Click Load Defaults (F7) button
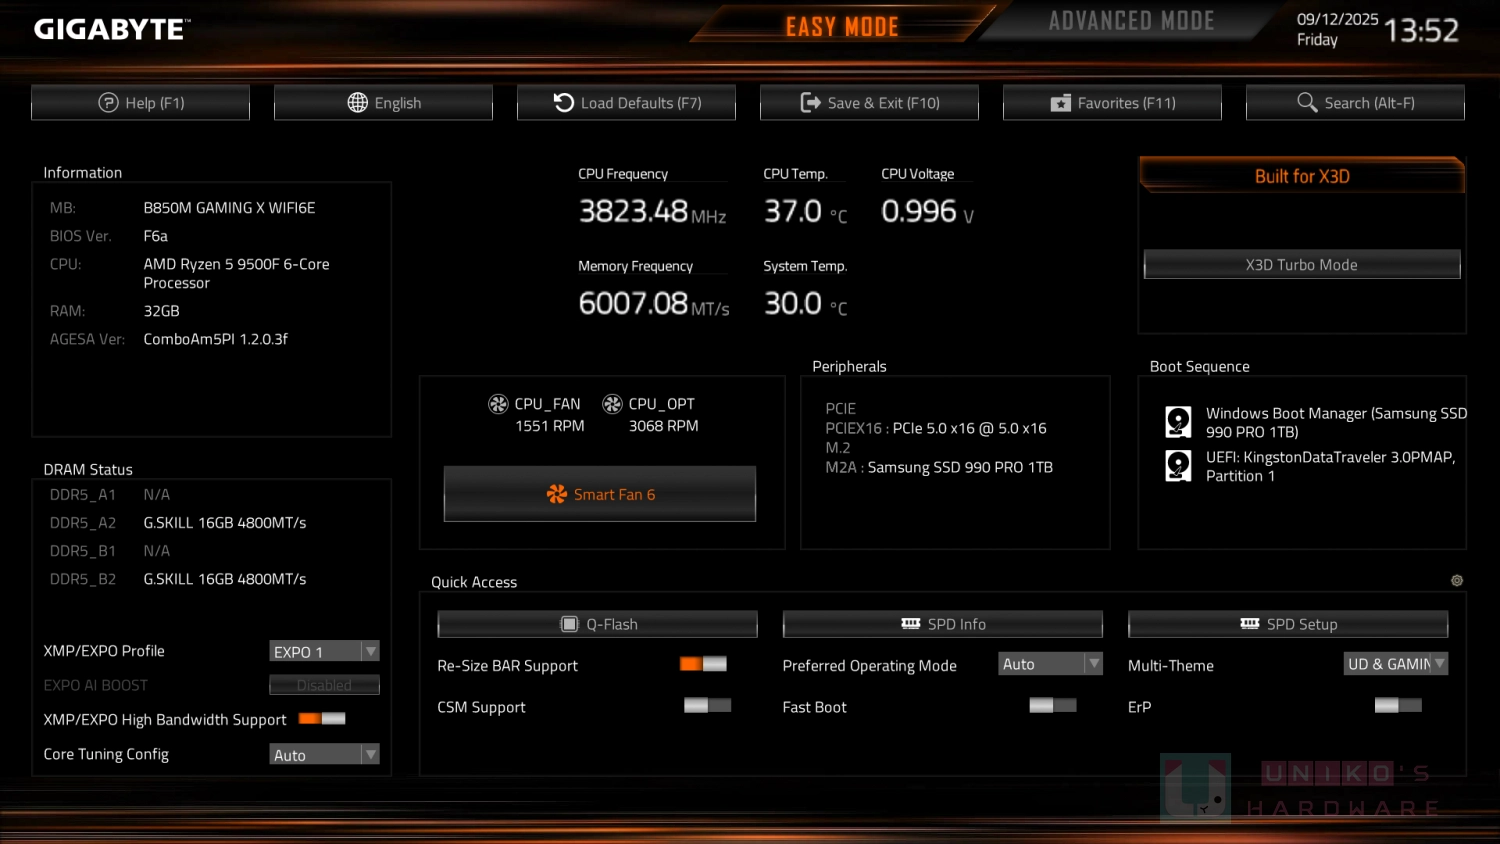 pyautogui.click(x=626, y=103)
